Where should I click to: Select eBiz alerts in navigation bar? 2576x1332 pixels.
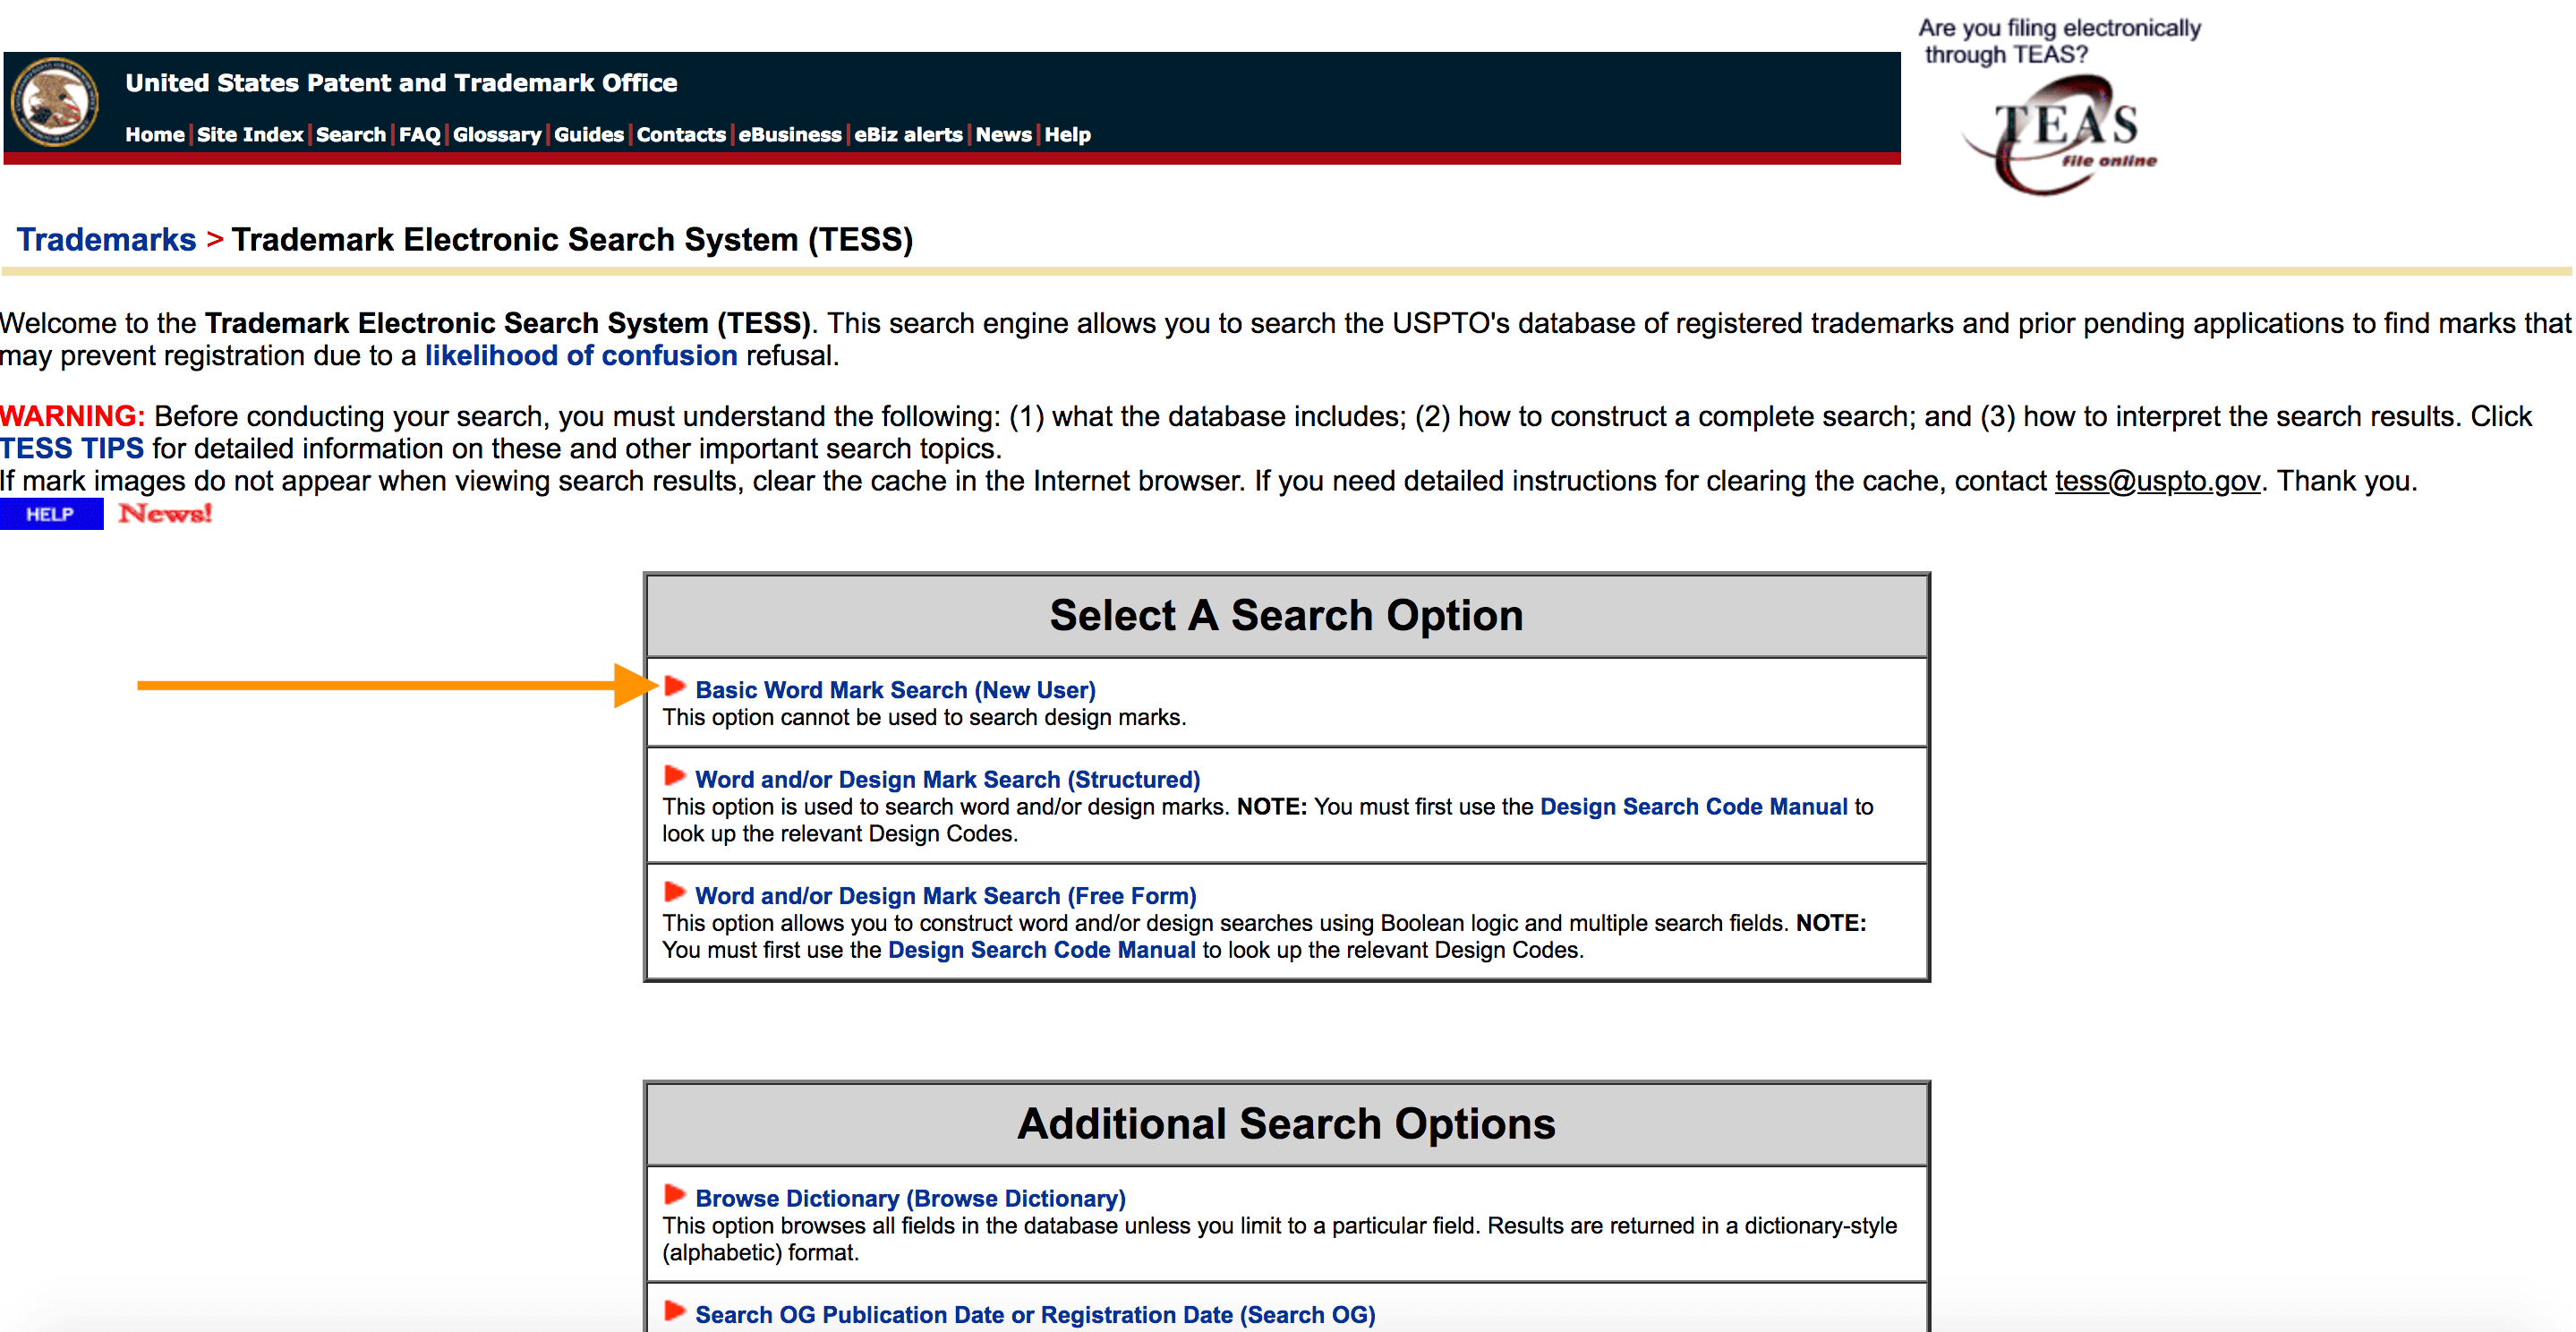point(908,135)
